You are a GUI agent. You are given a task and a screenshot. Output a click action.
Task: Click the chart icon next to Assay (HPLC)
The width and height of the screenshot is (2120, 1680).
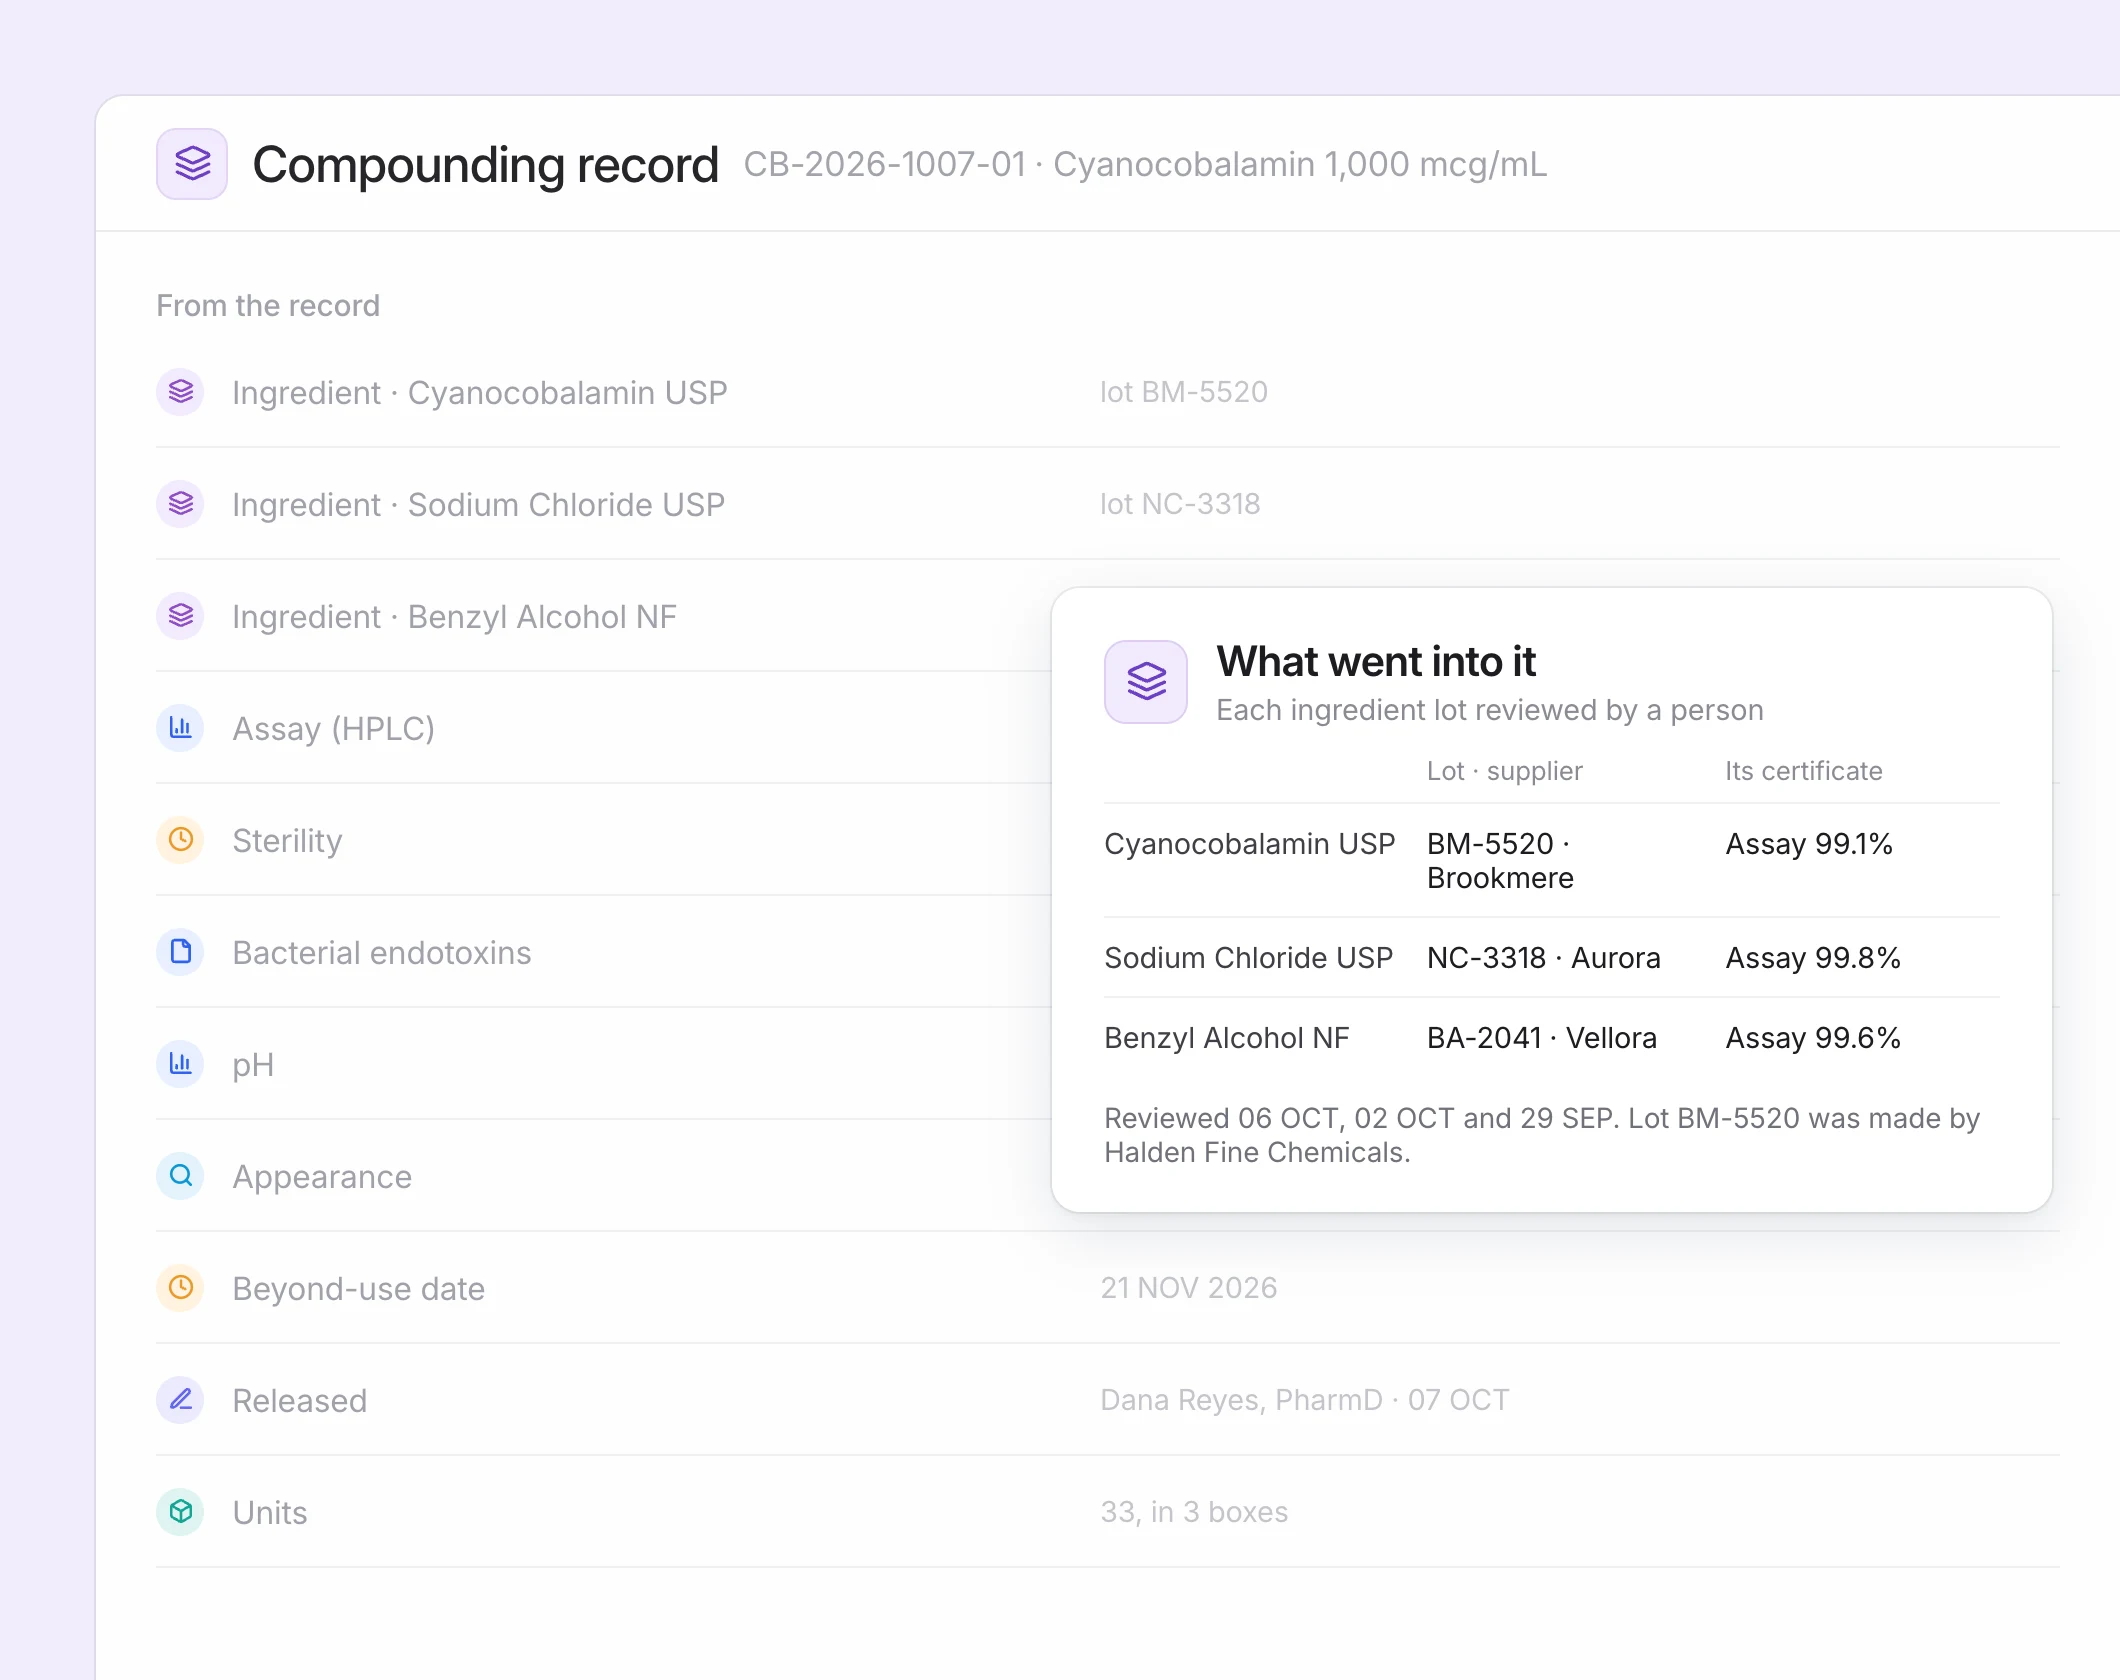pyautogui.click(x=181, y=728)
